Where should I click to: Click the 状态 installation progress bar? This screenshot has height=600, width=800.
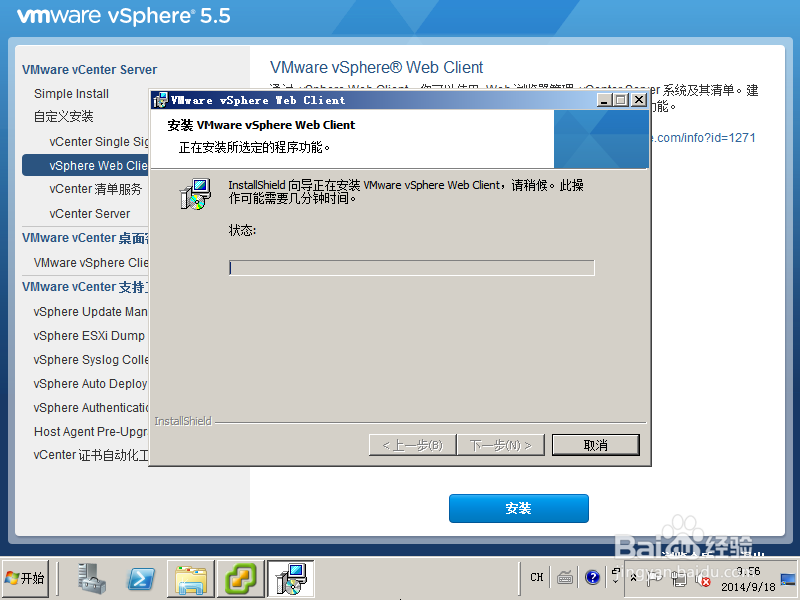pyautogui.click(x=412, y=267)
